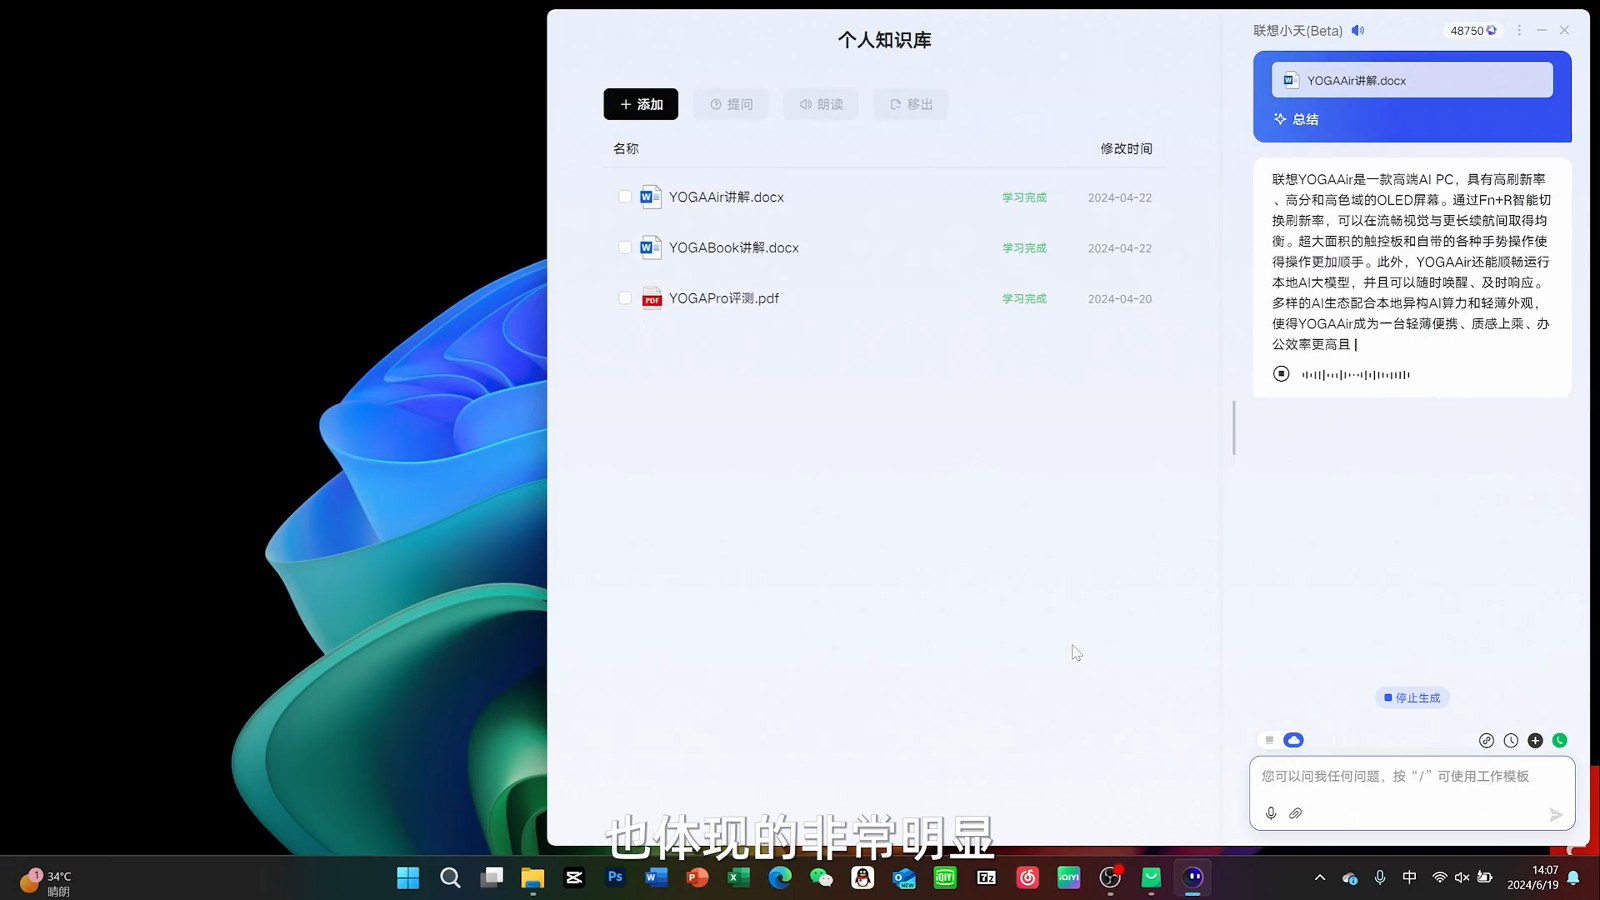
Task: Click the 提问 ask button
Action: tap(731, 104)
